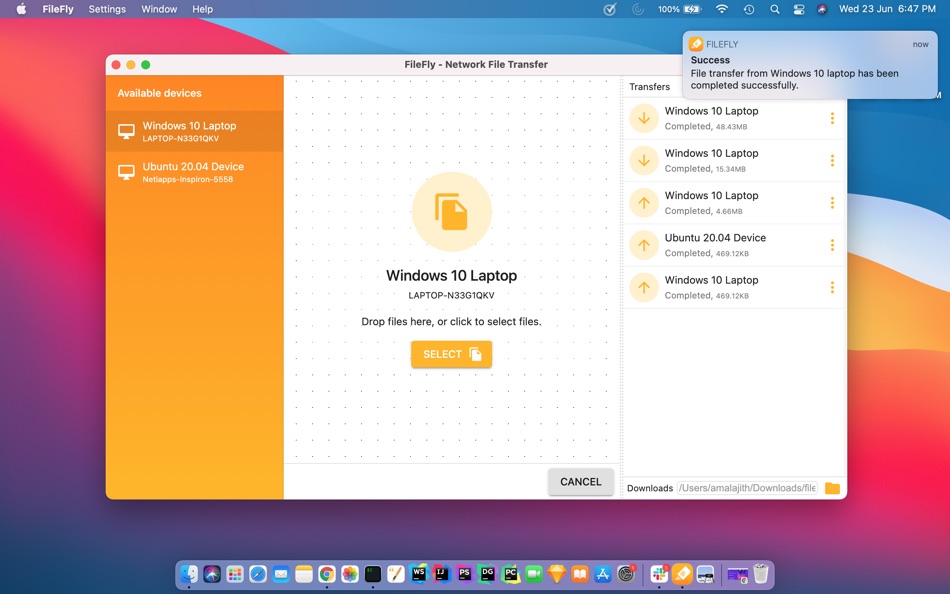Open Control Center in menu bar

799,9
